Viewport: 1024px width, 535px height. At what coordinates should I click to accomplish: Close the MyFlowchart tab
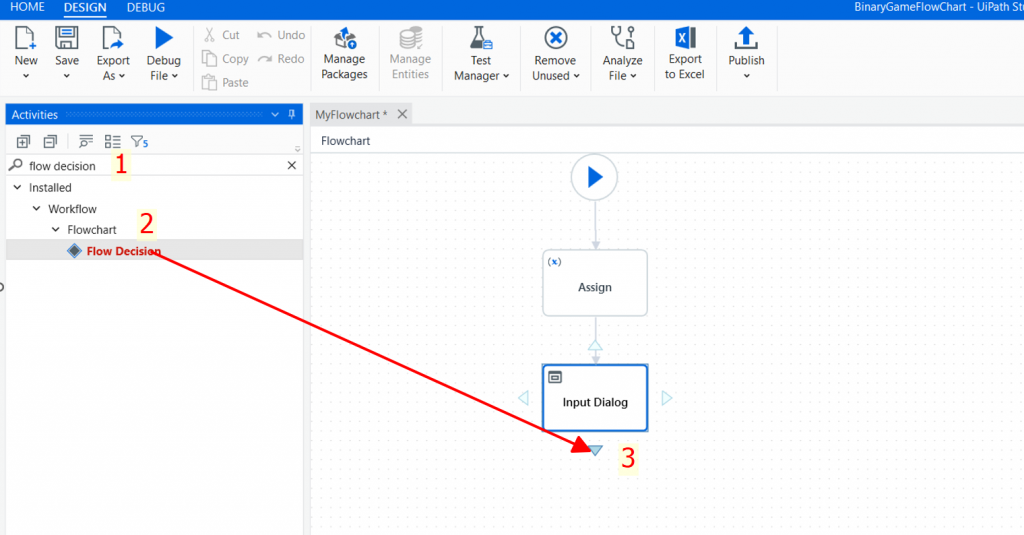402,114
